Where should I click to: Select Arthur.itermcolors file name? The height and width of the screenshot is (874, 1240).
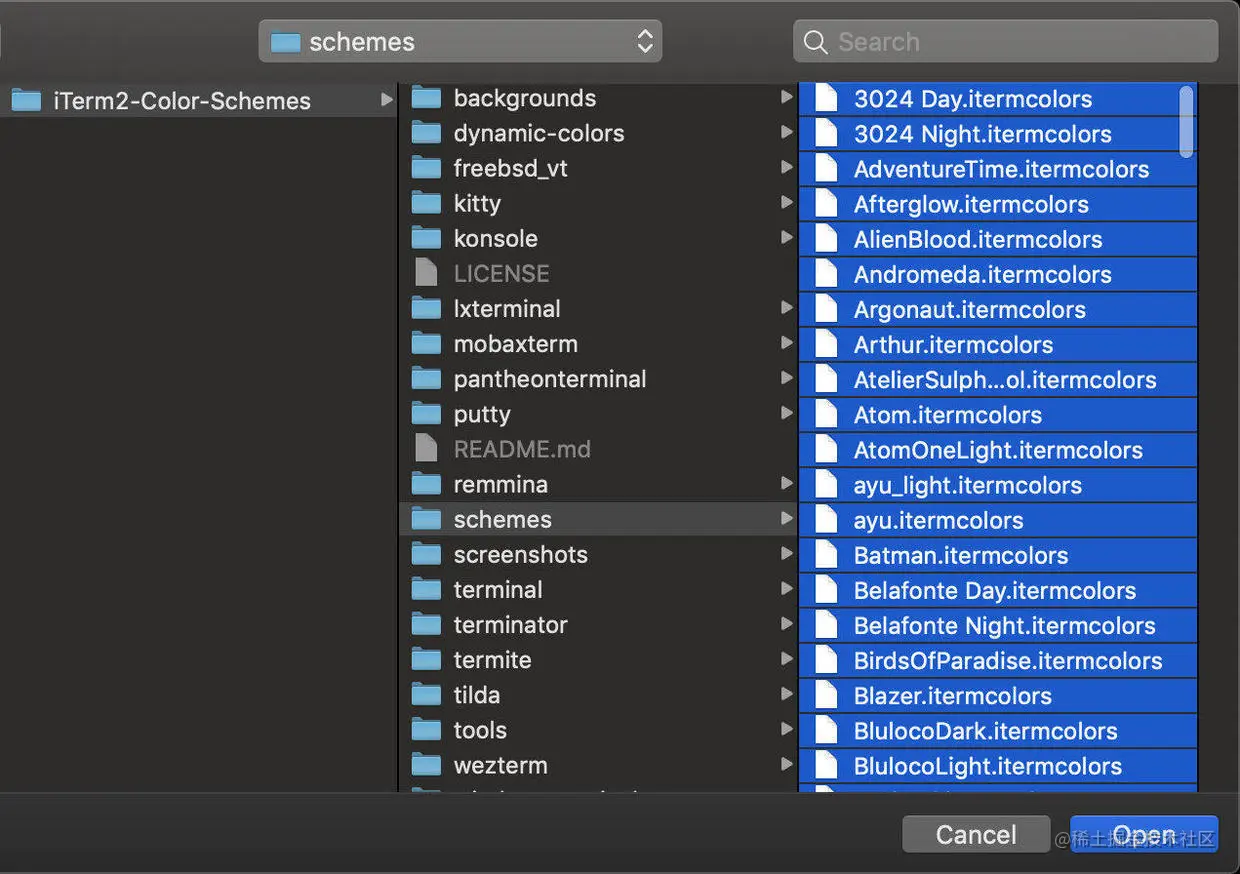954,345
